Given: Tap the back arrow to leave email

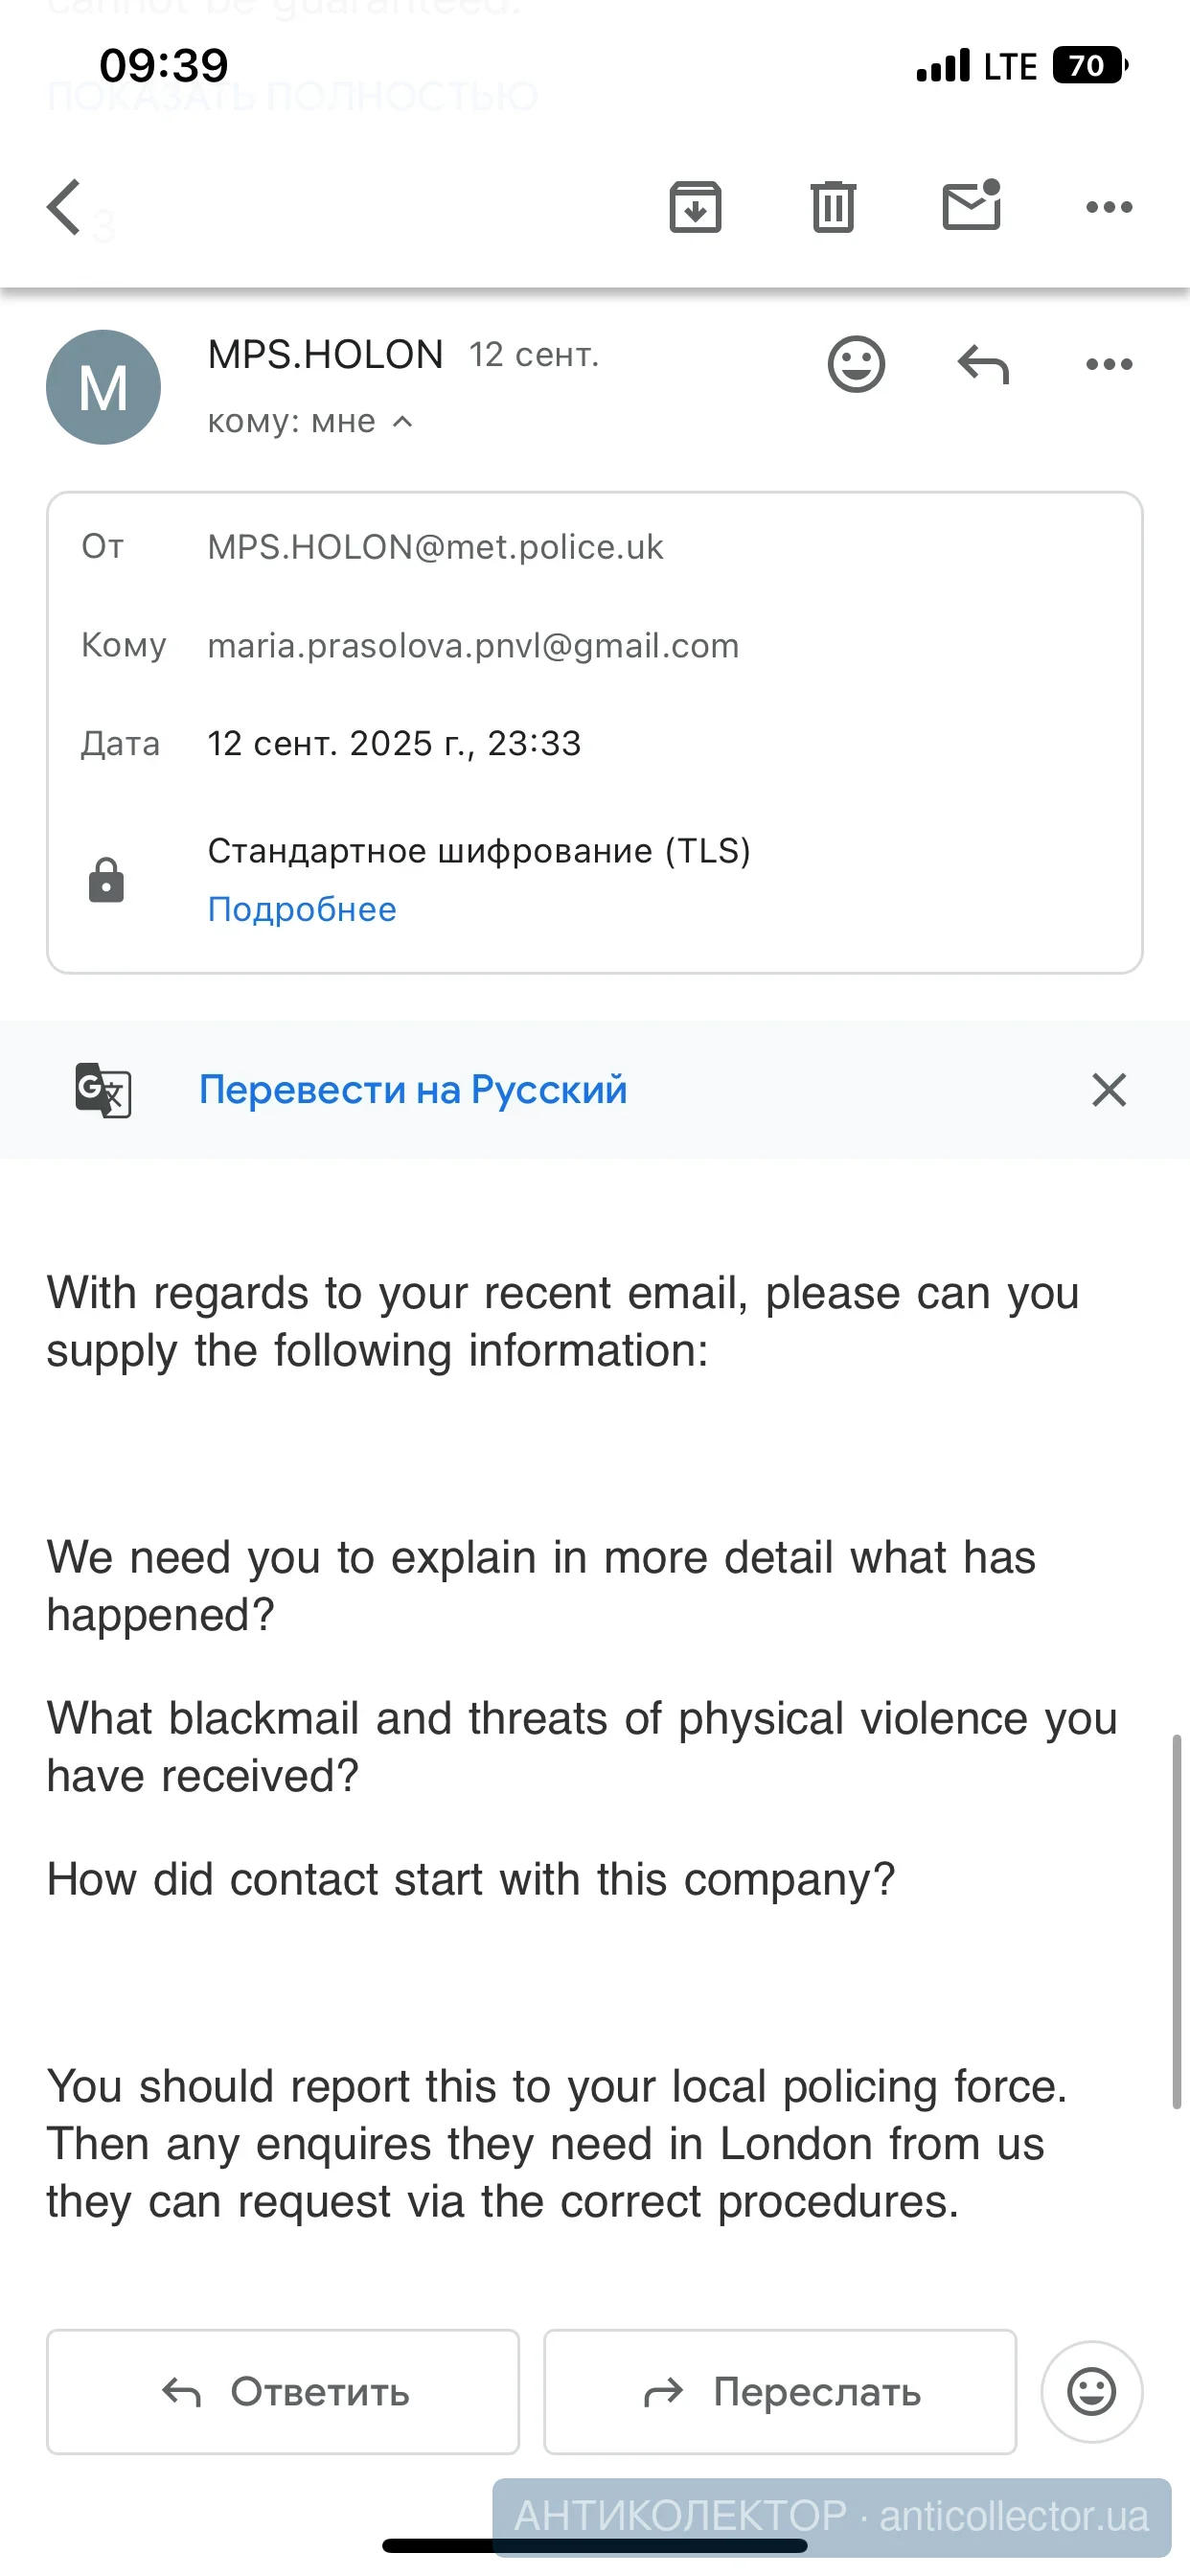Looking at the screenshot, I should click(x=64, y=208).
